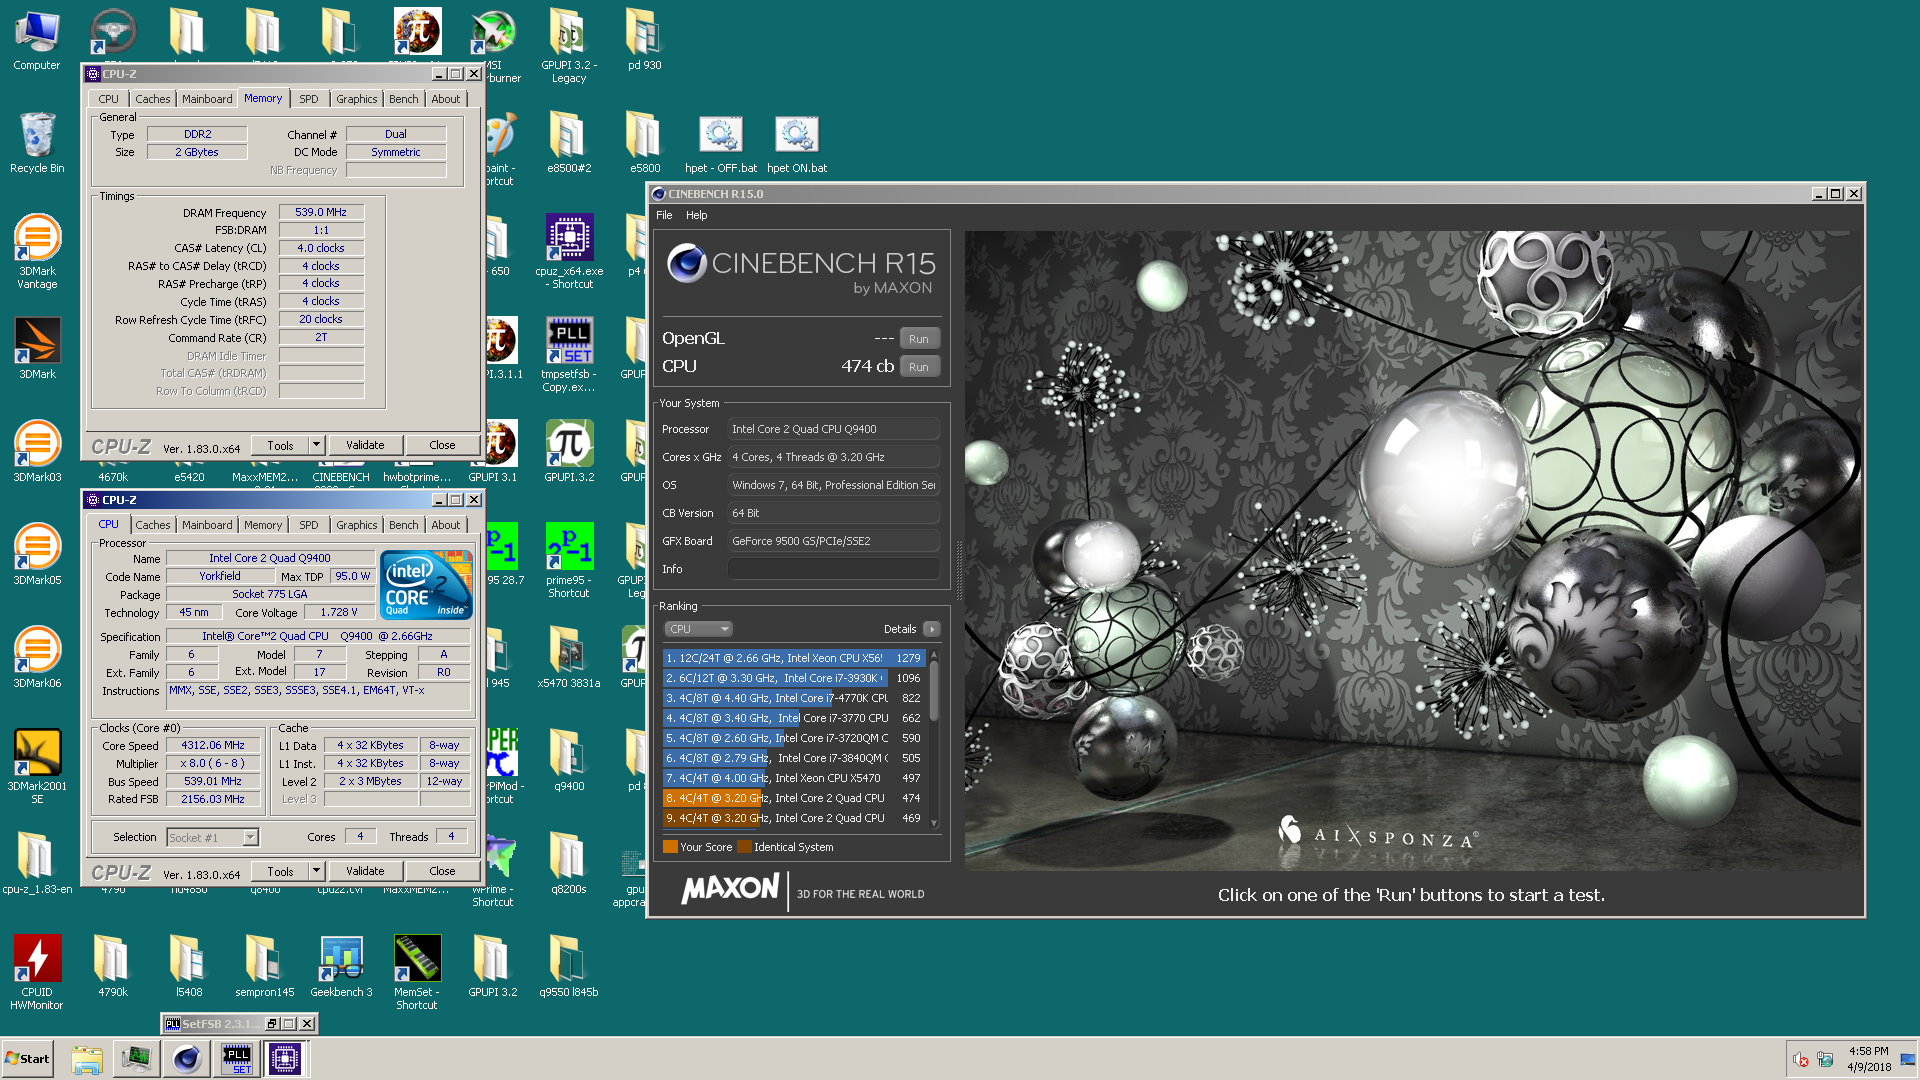Click the Core Speed value 4312.06 MHz
This screenshot has width=1920, height=1080.
213,745
